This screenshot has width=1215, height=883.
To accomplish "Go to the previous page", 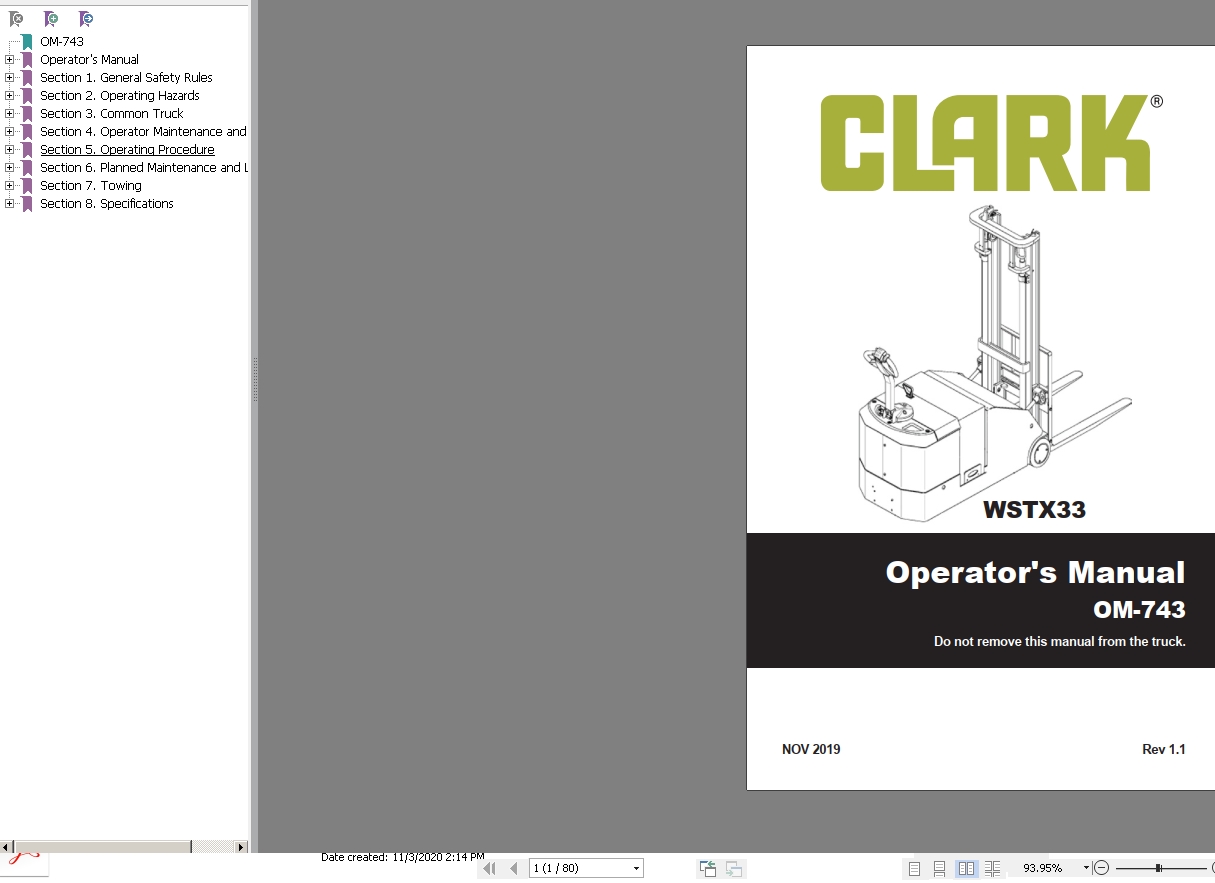I will [514, 868].
